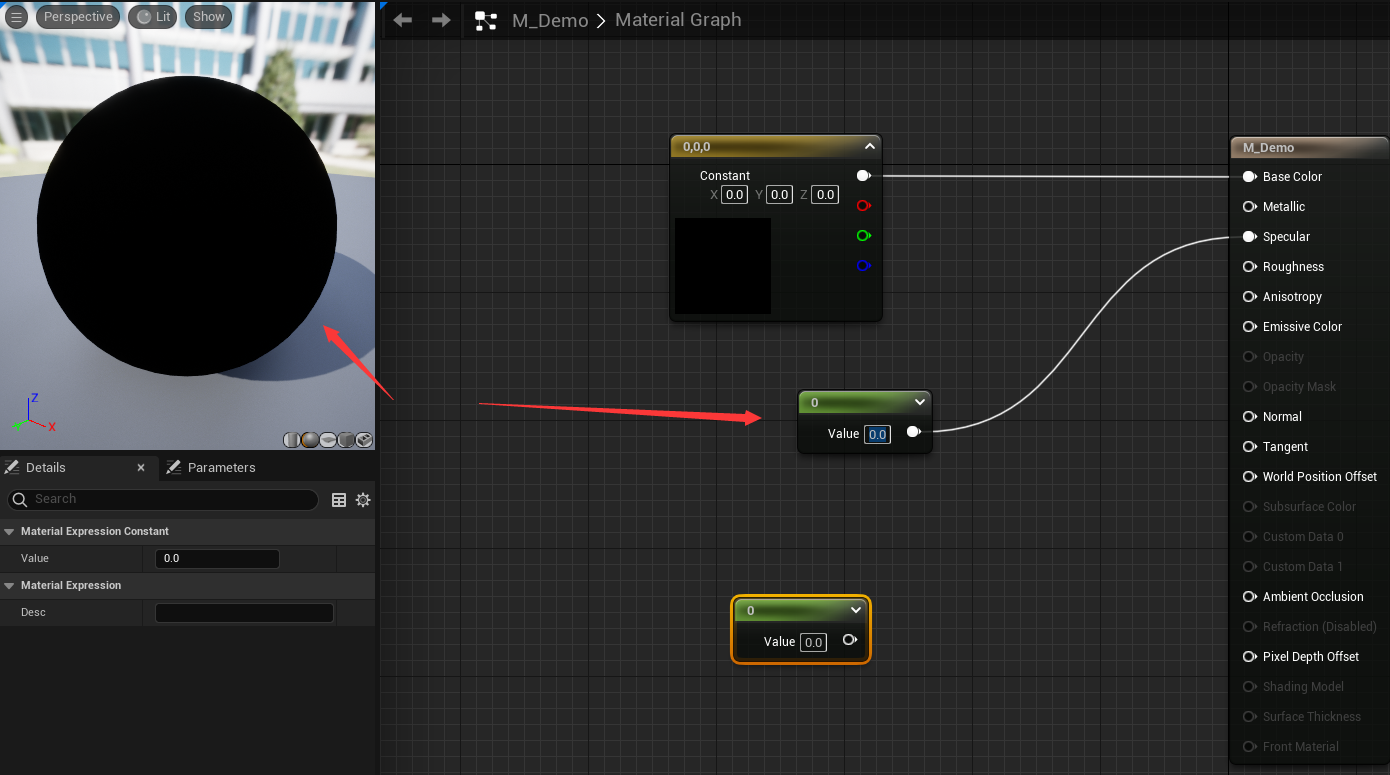The image size is (1390, 775).
Task: Click the Metallic input pin on M_Demo
Action: (1249, 207)
